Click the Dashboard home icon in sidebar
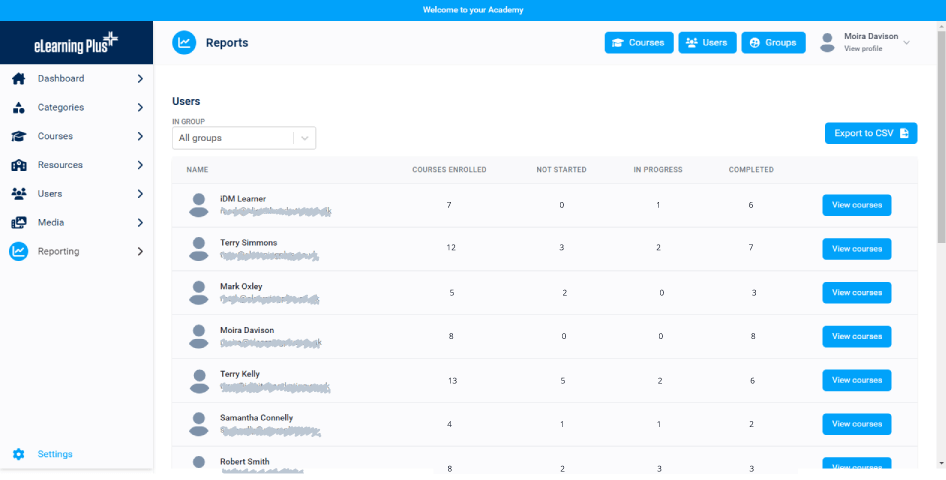This screenshot has height=480, width=946. [x=18, y=79]
